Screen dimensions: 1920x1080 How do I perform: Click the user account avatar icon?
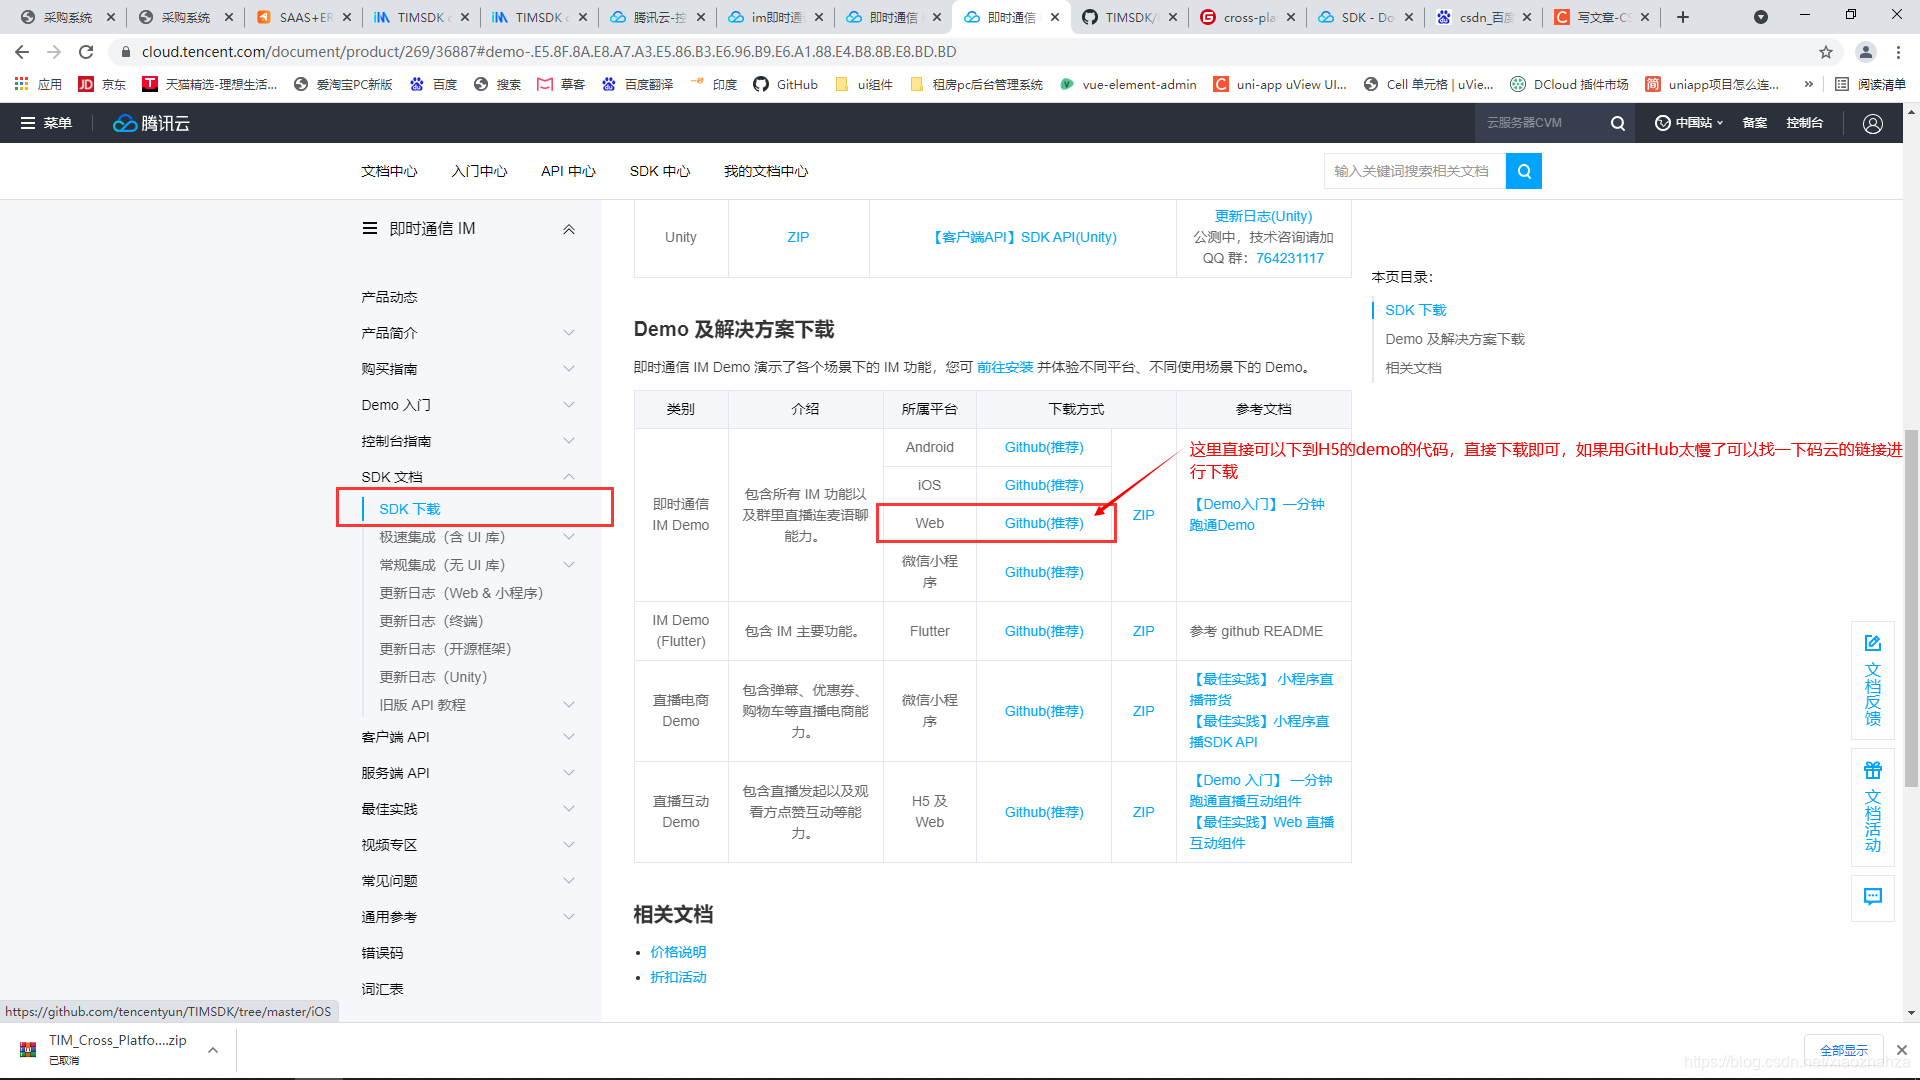point(1872,123)
